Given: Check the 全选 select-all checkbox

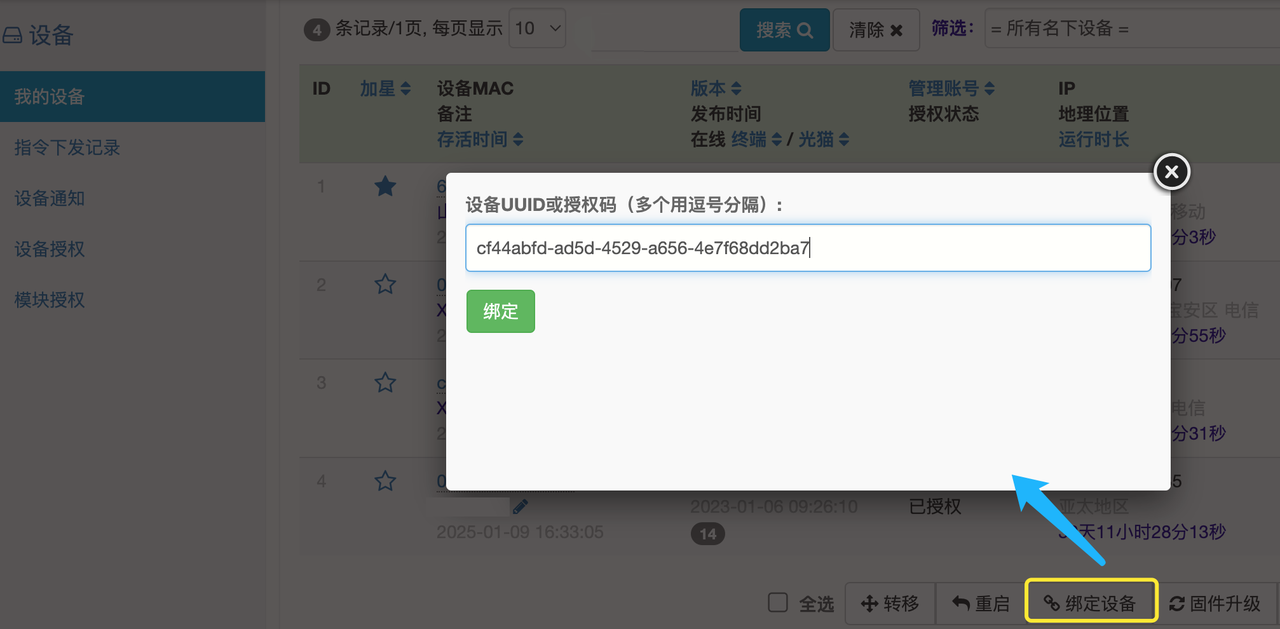Looking at the screenshot, I should coord(778,602).
